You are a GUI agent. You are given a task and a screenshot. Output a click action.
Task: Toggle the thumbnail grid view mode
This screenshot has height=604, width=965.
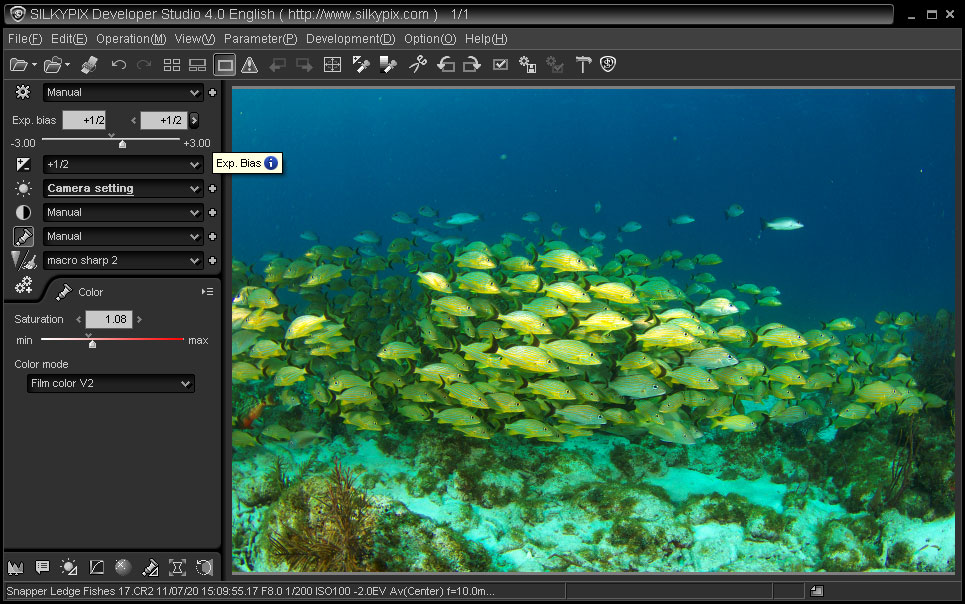coord(172,65)
